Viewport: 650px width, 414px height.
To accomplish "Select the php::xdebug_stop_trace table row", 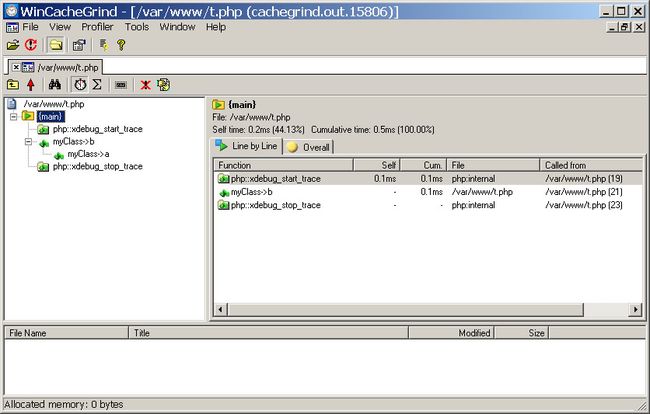I will (x=428, y=205).
